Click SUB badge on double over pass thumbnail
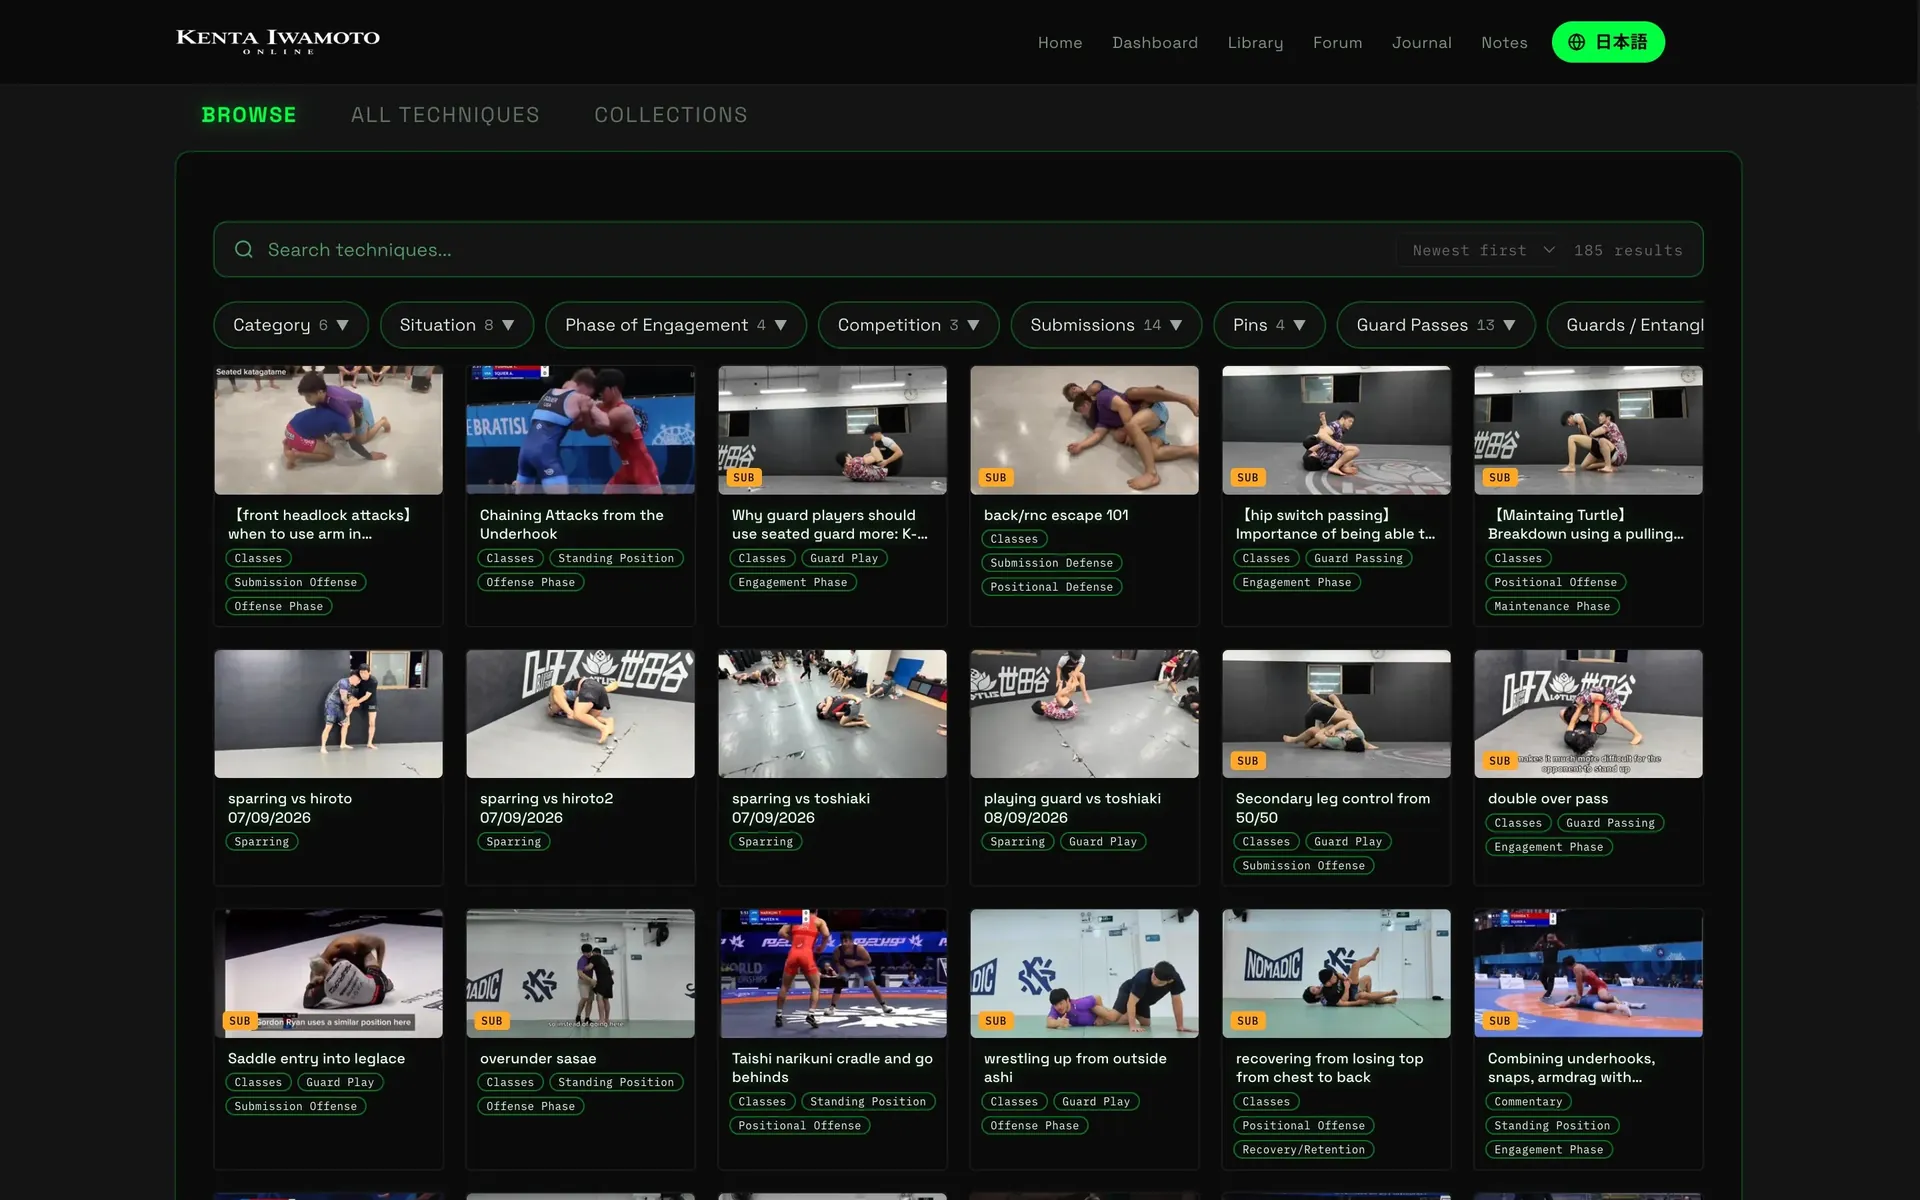The image size is (1920, 1200). (1499, 761)
